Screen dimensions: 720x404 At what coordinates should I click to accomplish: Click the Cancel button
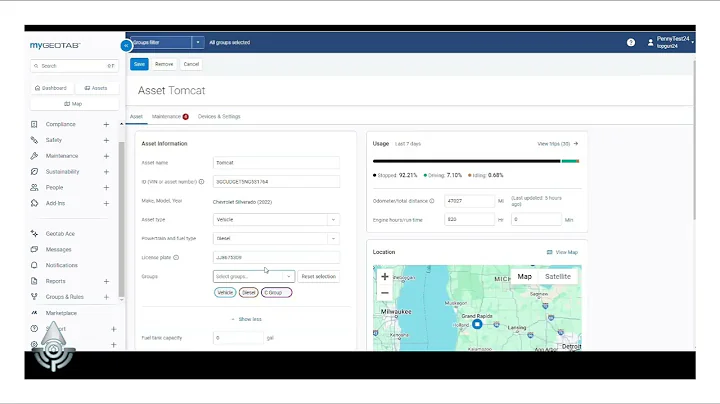[x=191, y=64]
